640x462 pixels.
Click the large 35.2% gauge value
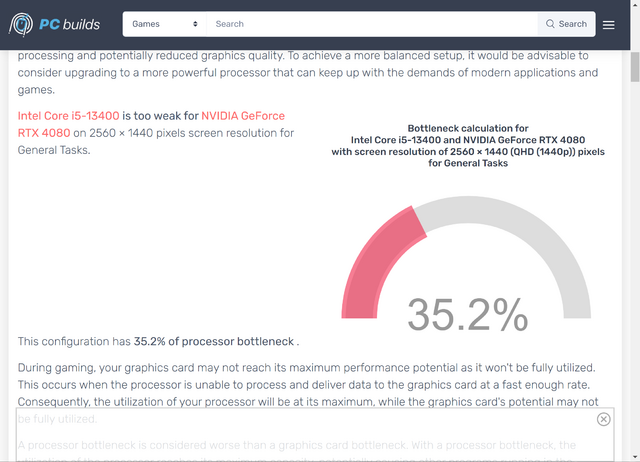coord(468,315)
